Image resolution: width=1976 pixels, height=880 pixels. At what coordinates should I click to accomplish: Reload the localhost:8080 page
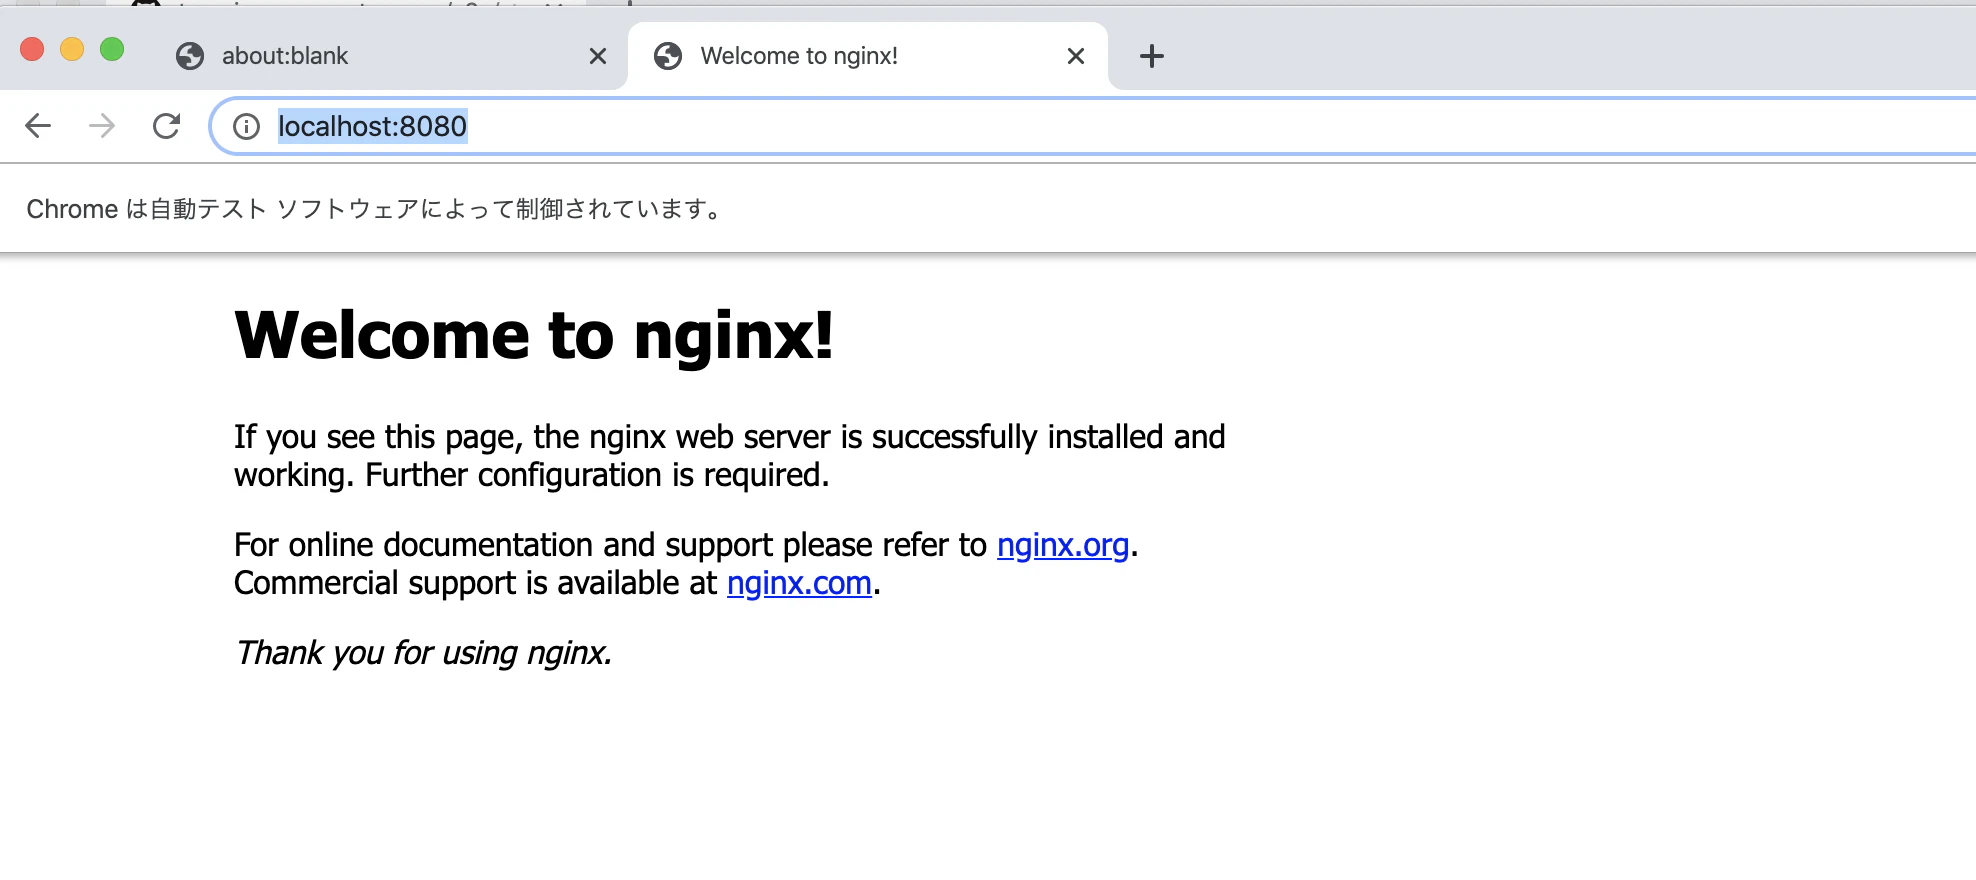166,126
